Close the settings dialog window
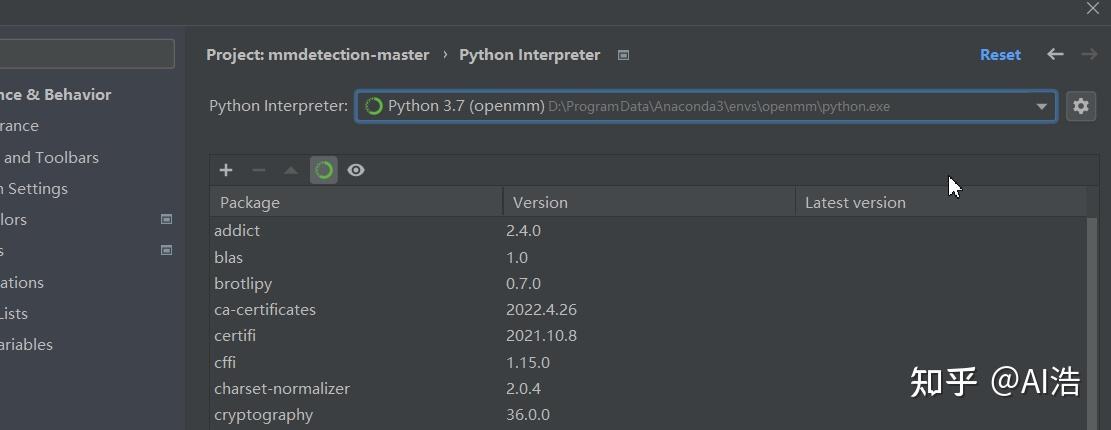 pyautogui.click(x=1092, y=8)
